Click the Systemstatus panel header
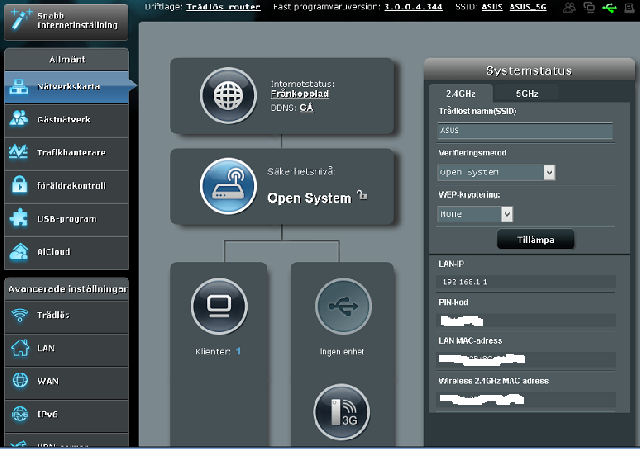Screen dimensions: 640x449 pos(529,71)
